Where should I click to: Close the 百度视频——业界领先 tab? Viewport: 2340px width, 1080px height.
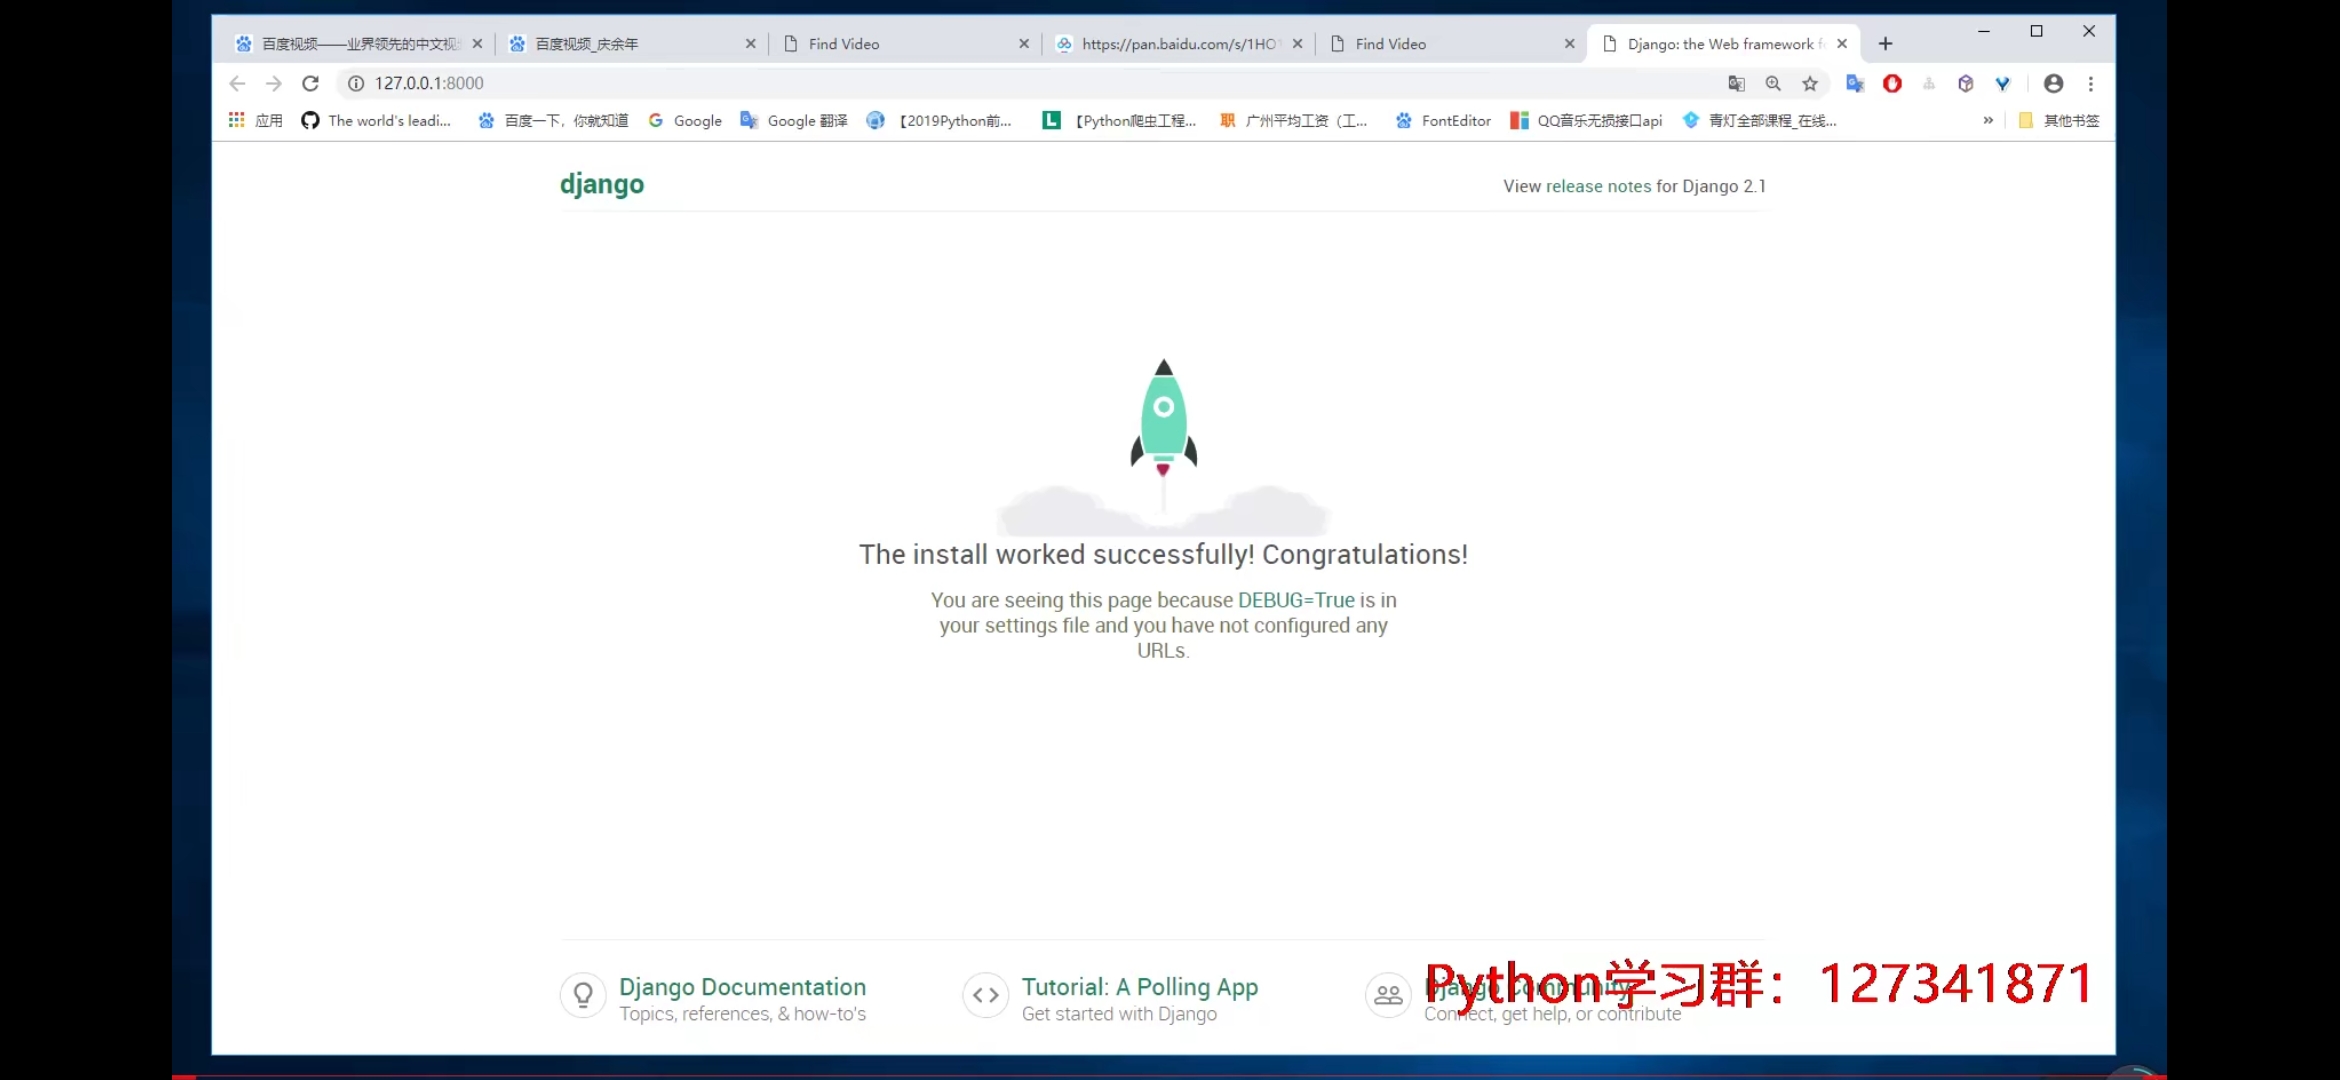pos(477,44)
